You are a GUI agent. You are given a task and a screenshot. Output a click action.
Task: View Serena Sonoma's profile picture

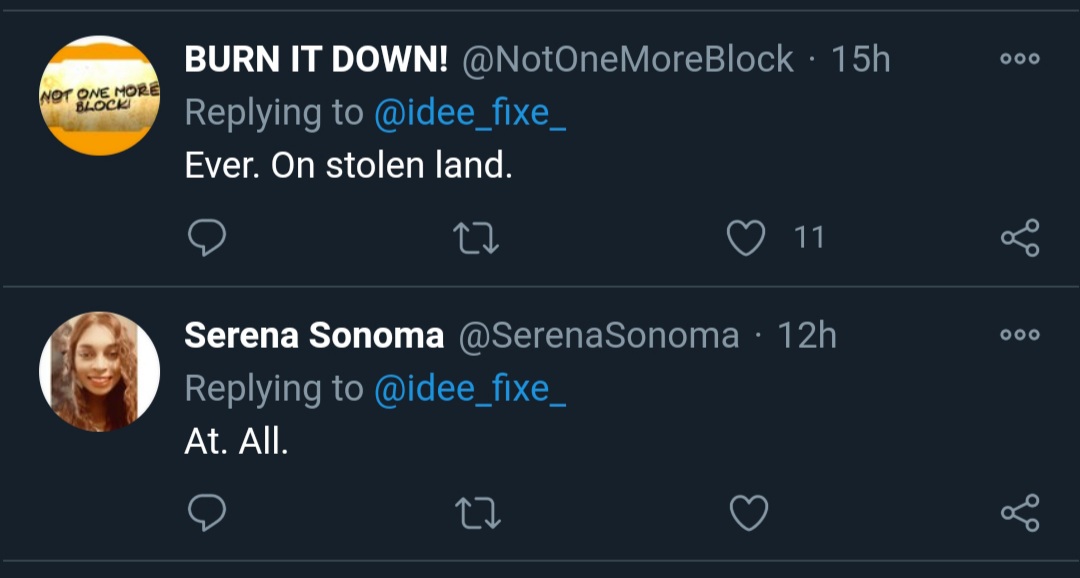tap(100, 371)
